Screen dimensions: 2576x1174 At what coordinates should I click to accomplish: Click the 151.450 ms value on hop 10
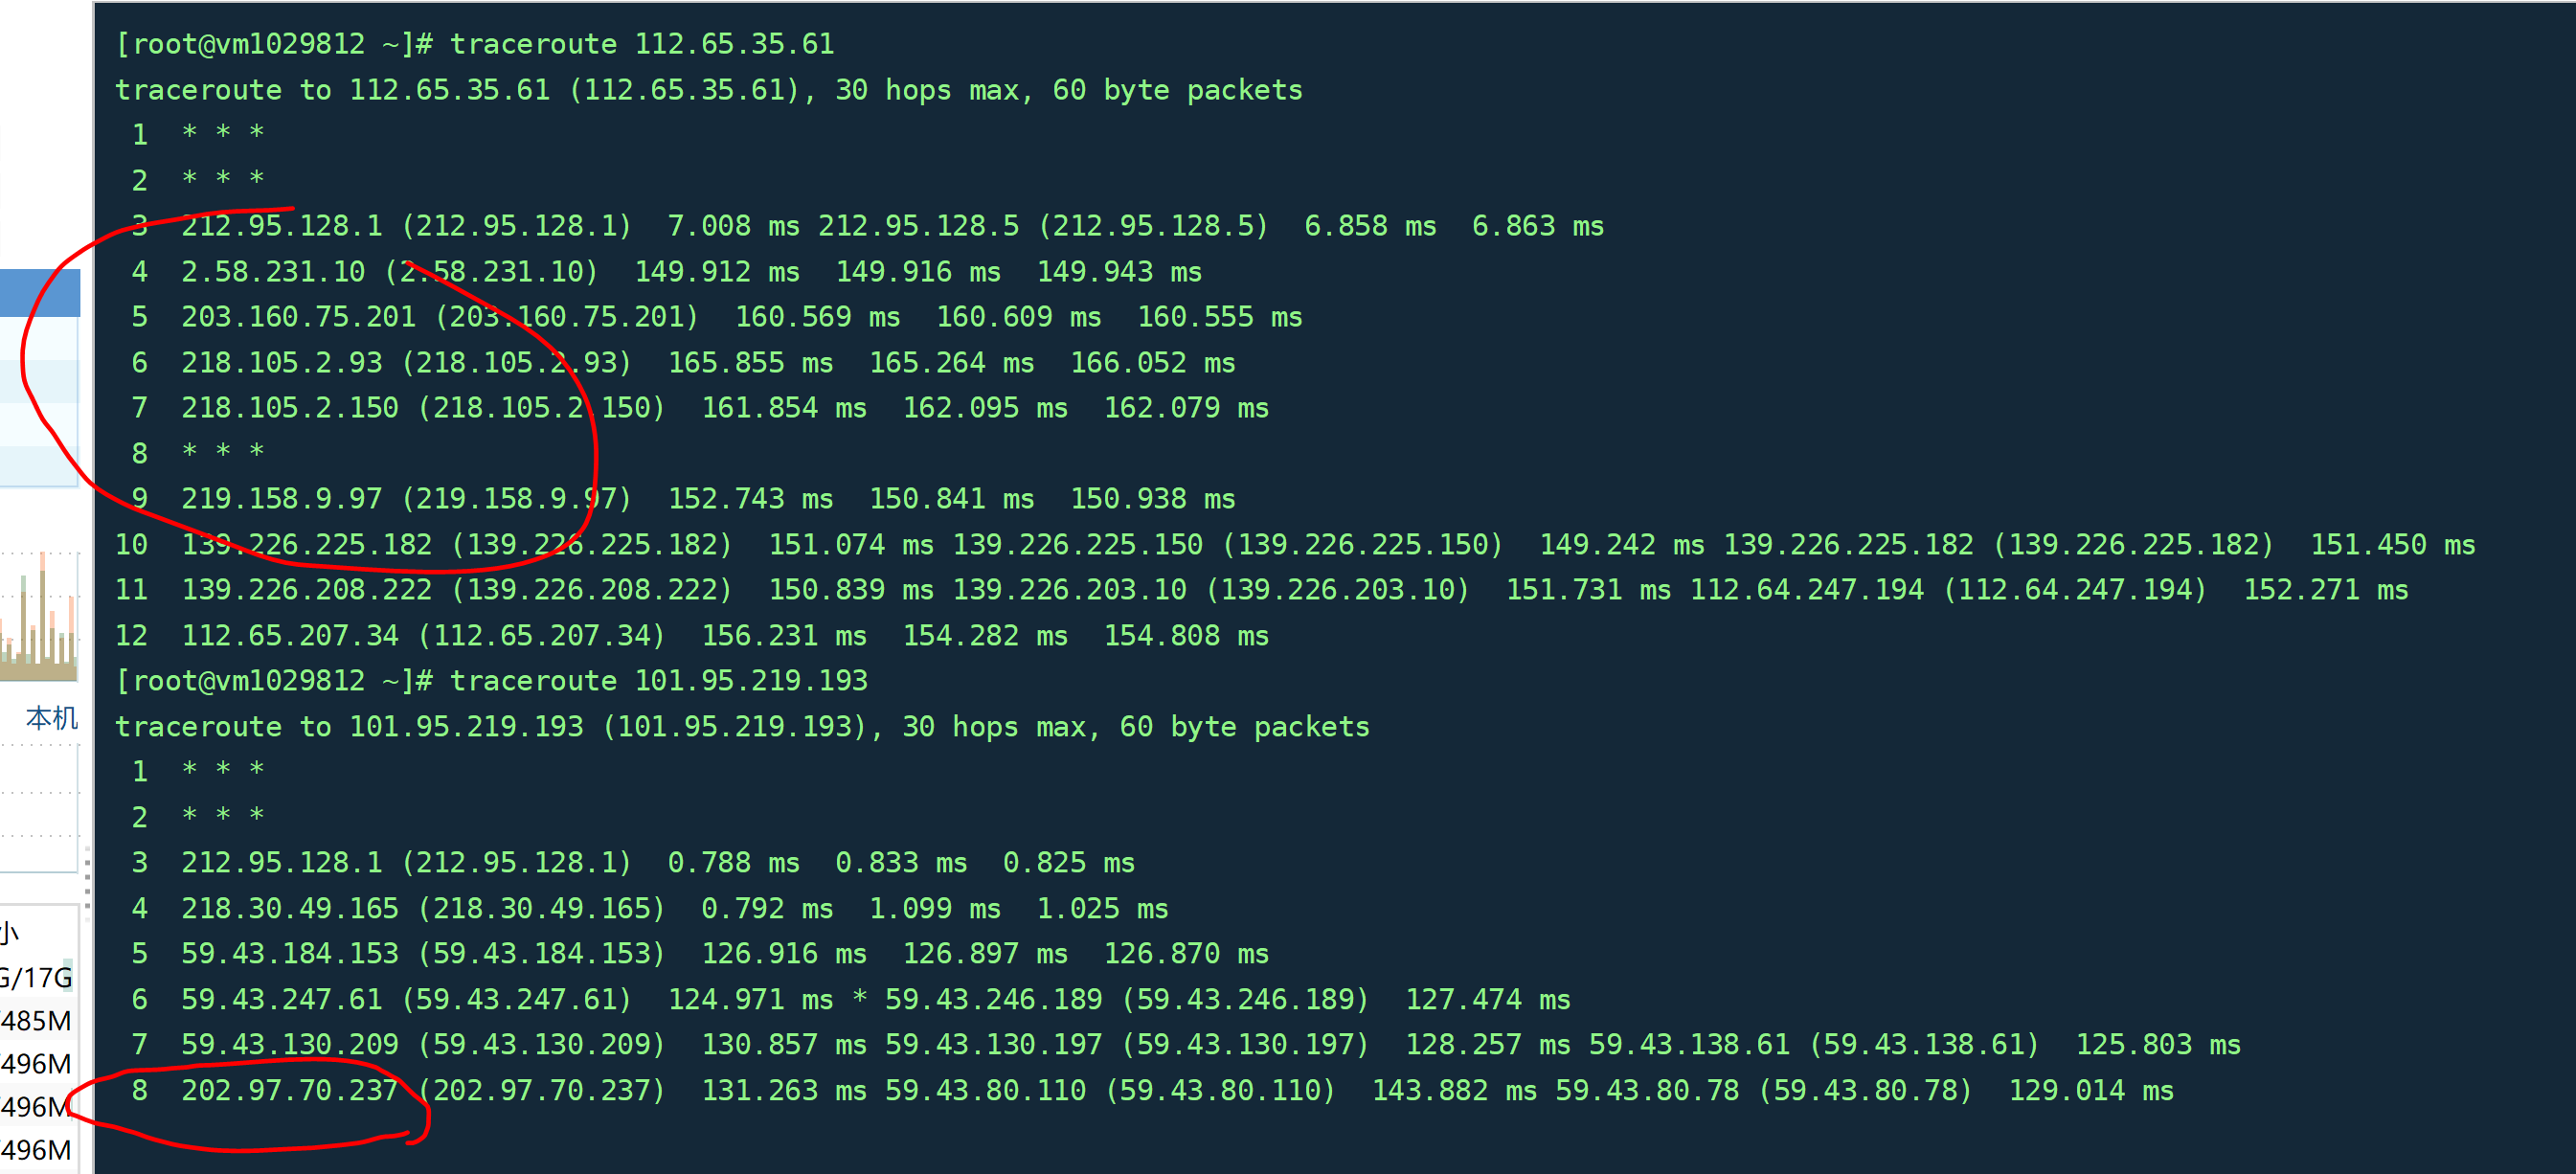(2392, 545)
